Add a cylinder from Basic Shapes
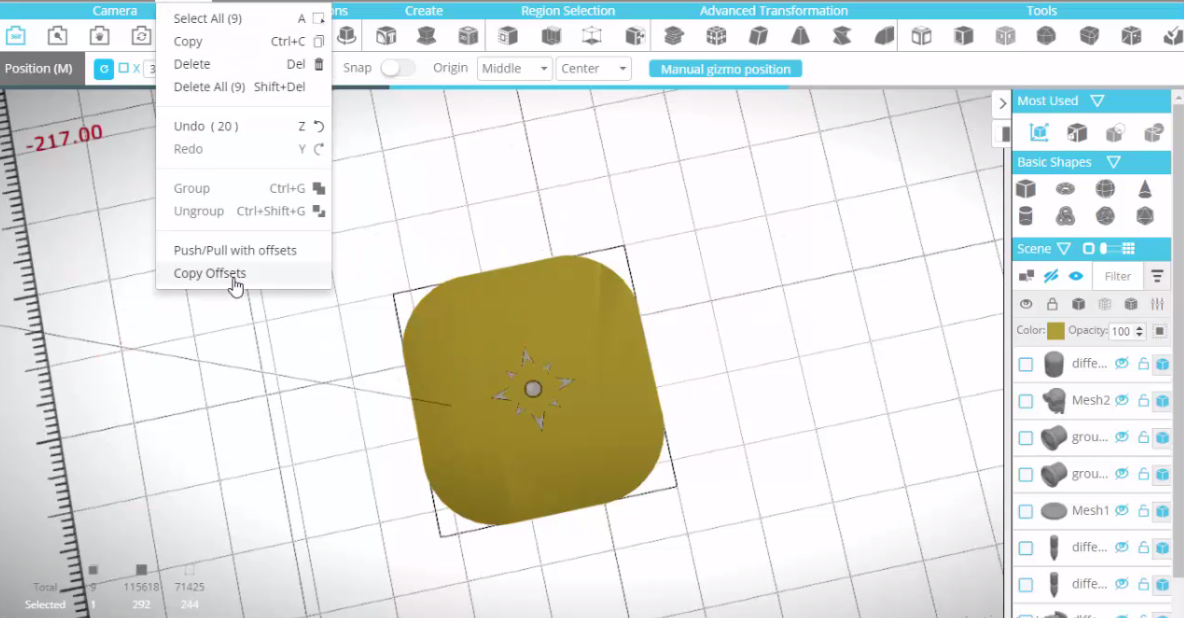 tap(1025, 216)
